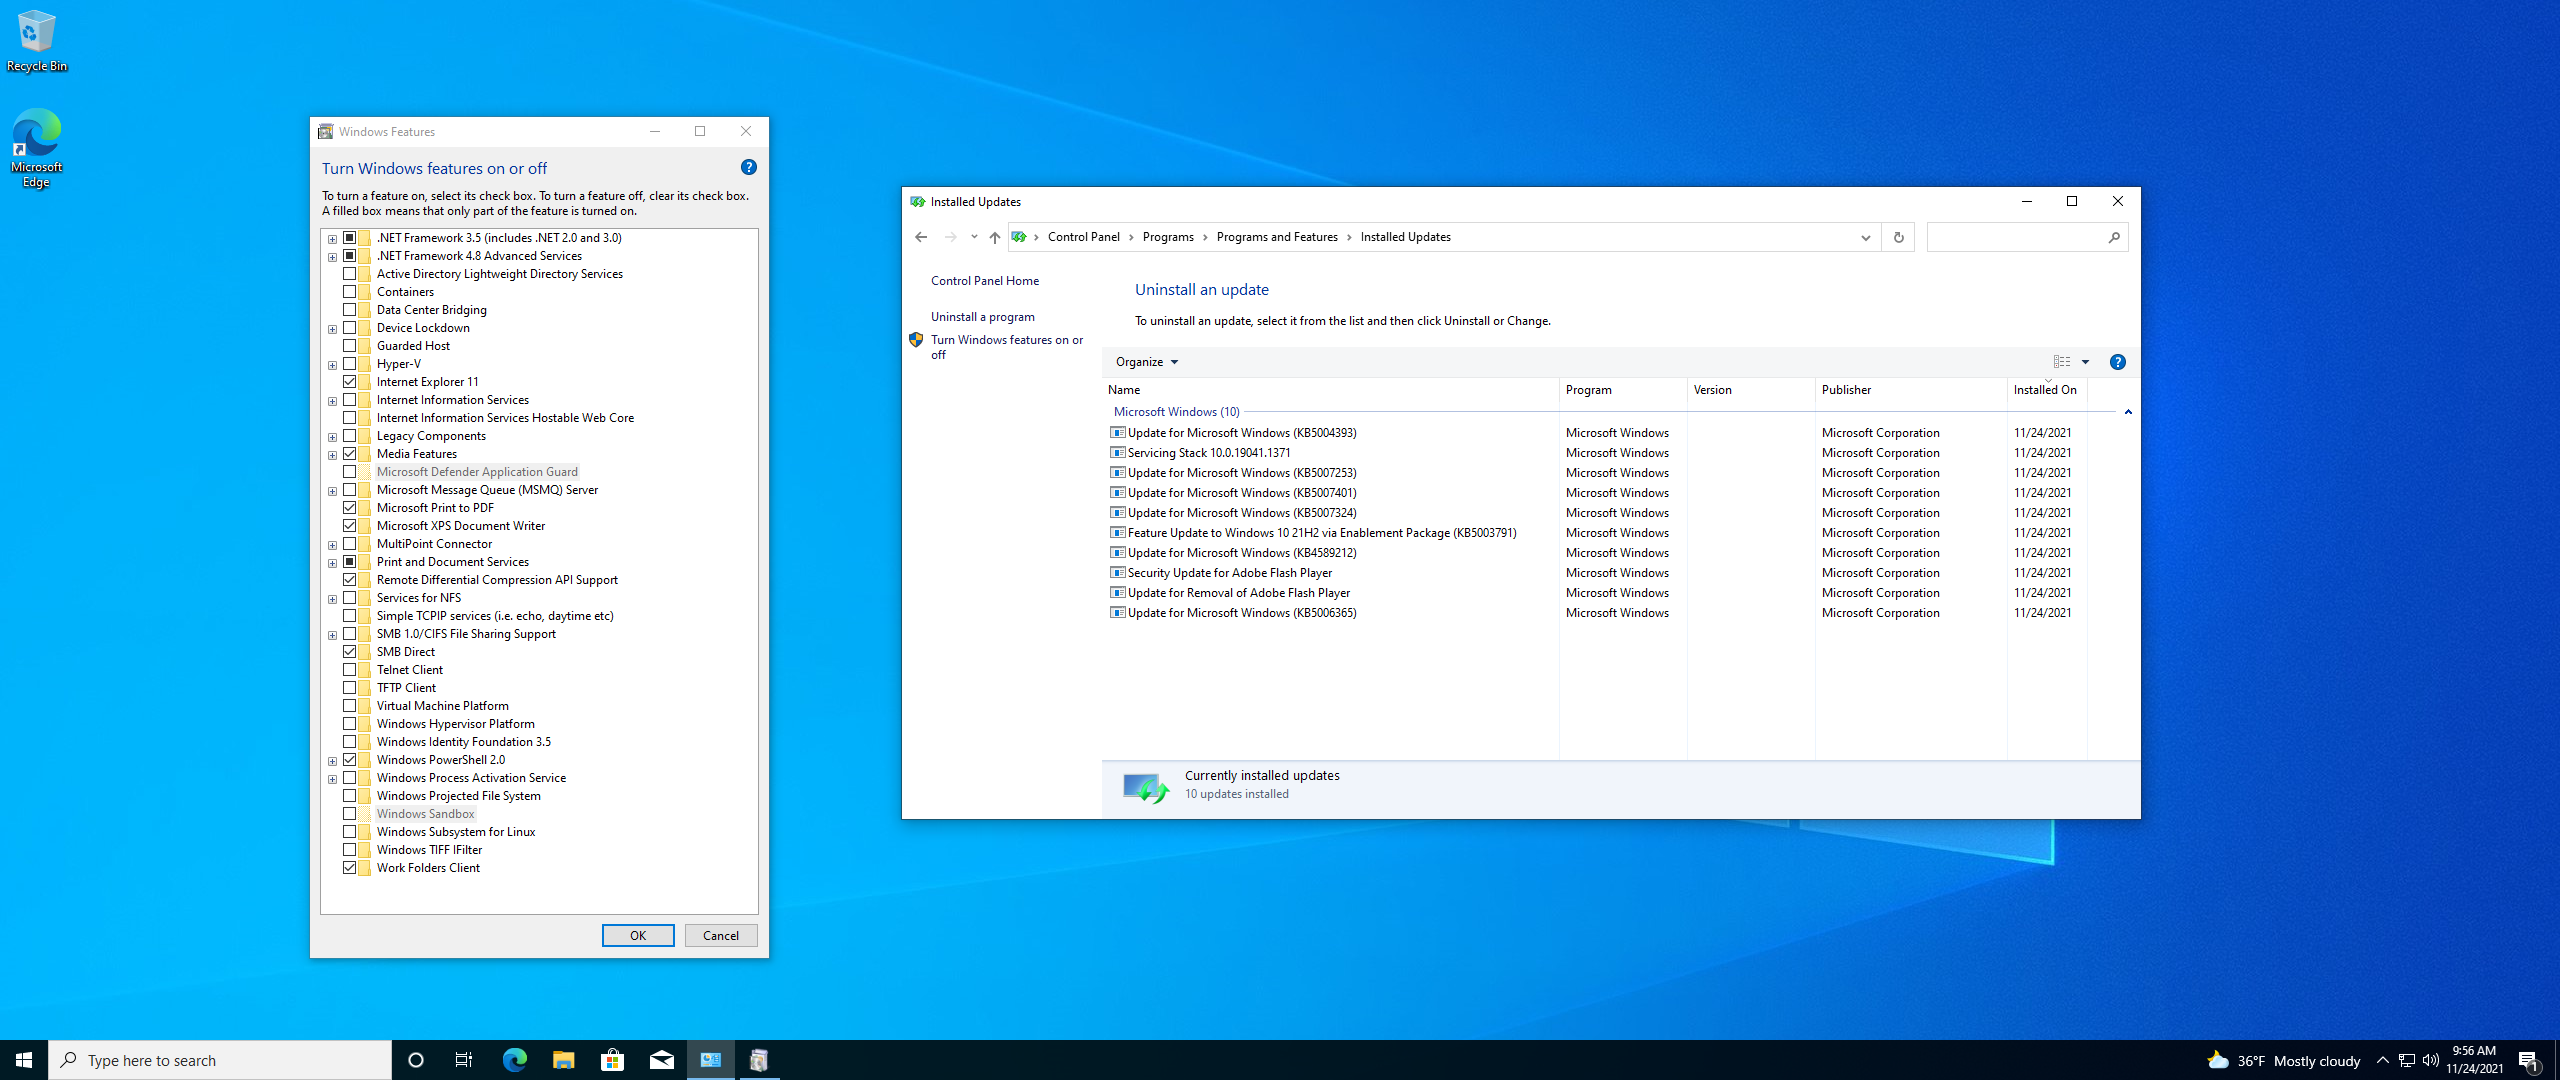Viewport: 2560px width, 1080px height.
Task: Select Security Update for Adobe Flash Player
Action: [x=1230, y=573]
